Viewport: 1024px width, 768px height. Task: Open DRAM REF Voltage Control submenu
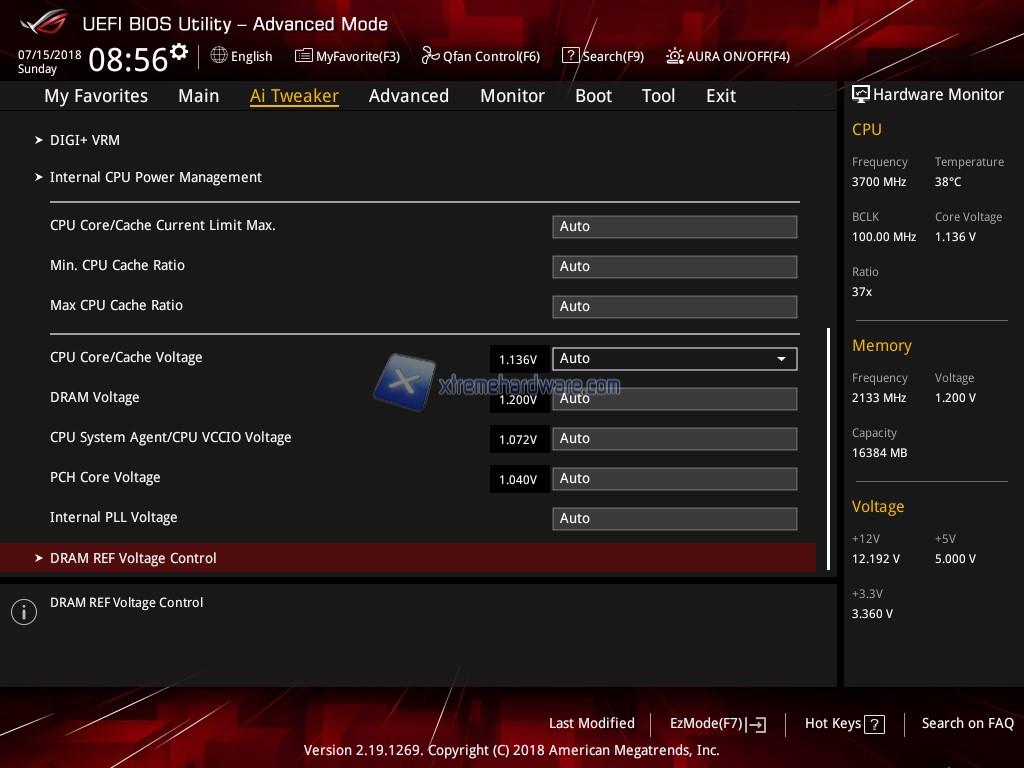click(133, 558)
